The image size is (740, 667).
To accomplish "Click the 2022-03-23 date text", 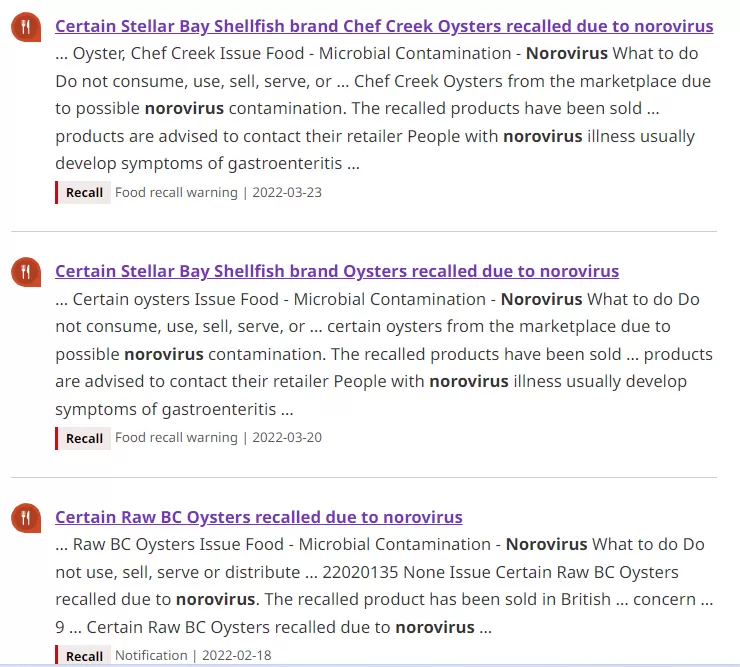I will point(287,193).
